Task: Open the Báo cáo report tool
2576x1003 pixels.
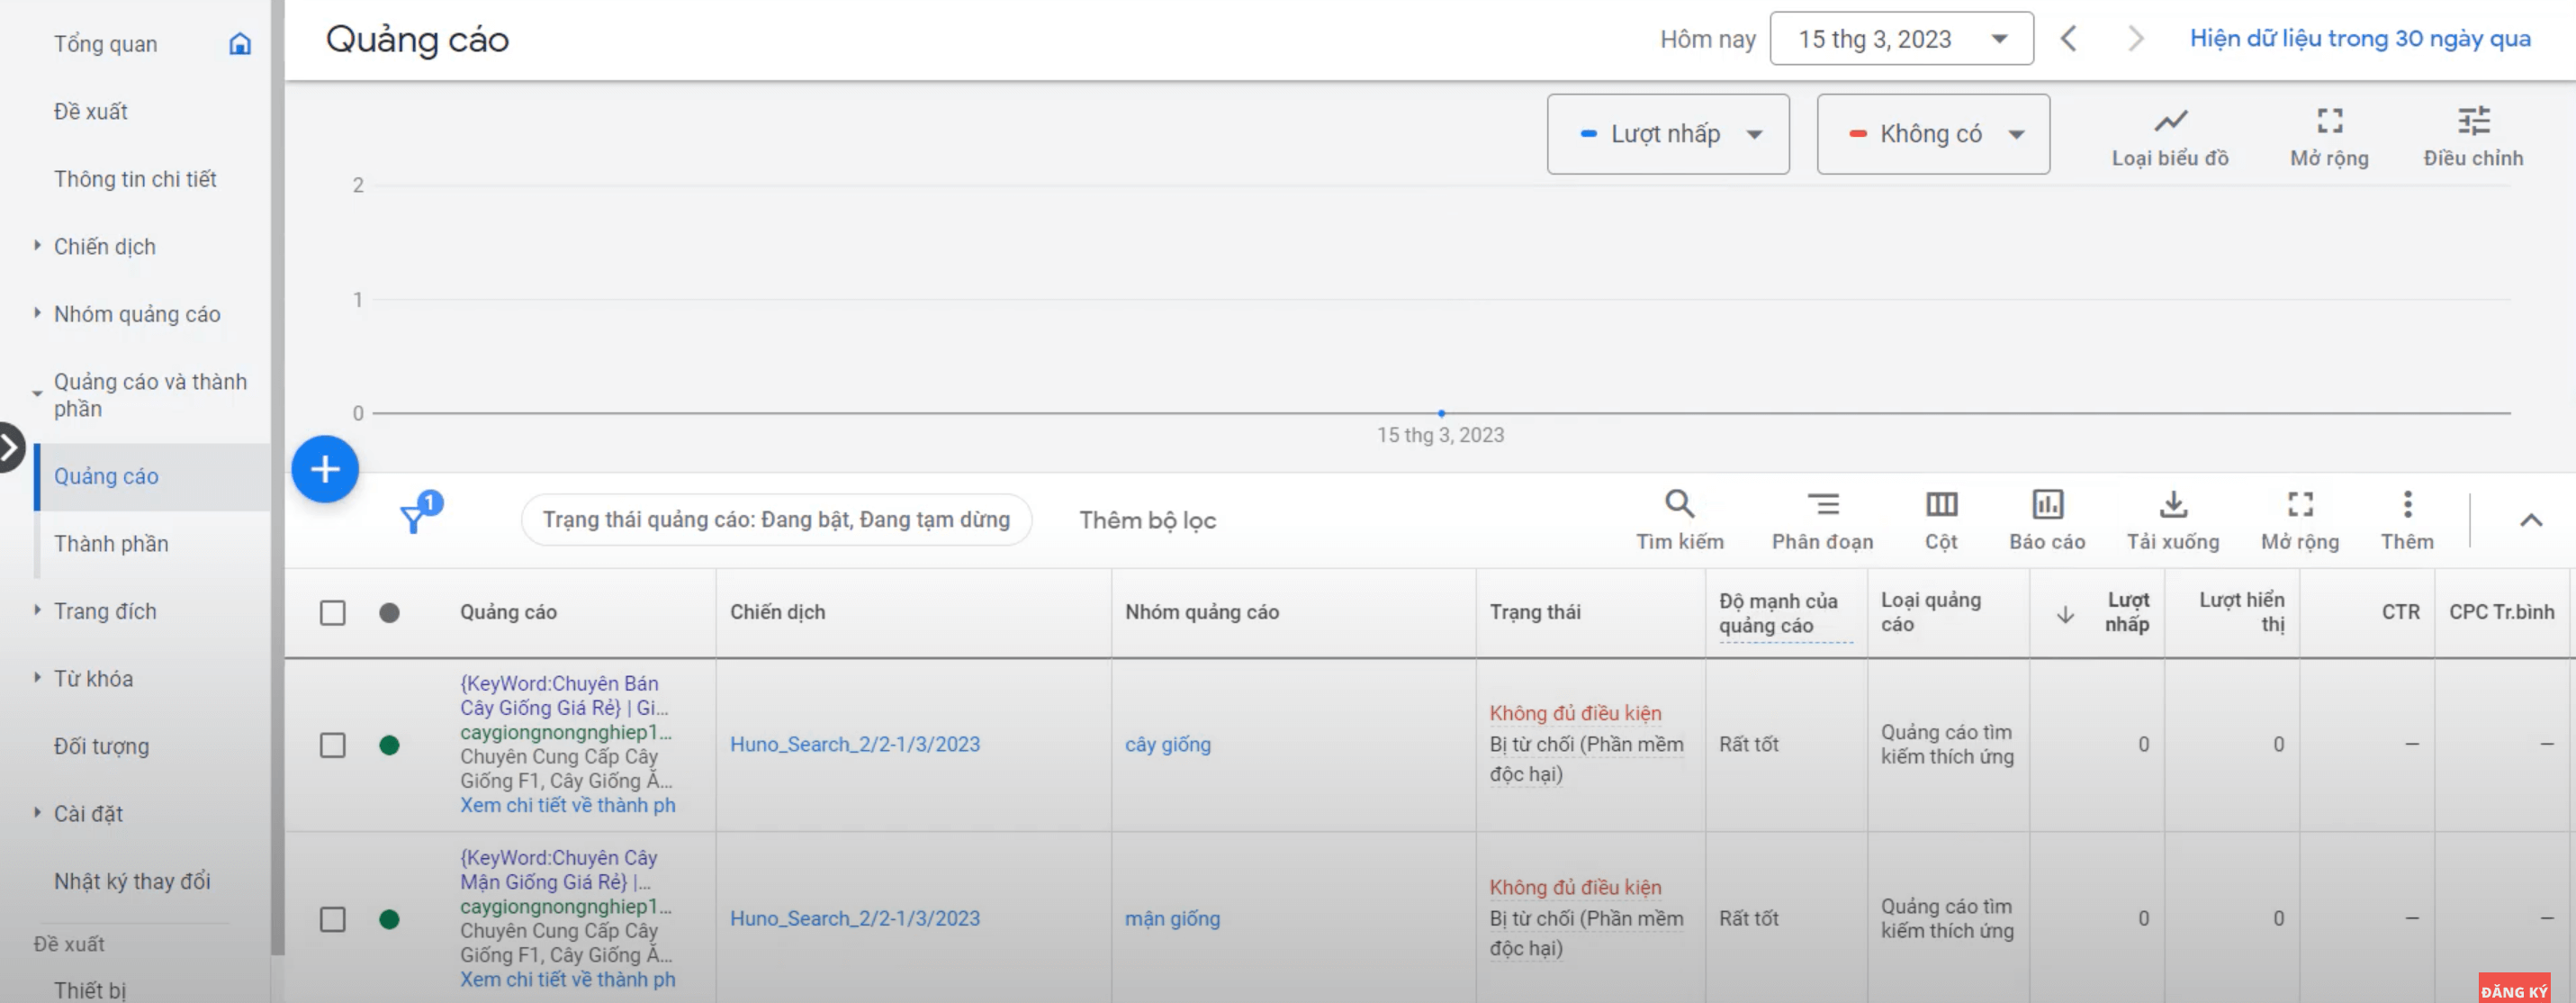Action: click(x=2047, y=520)
